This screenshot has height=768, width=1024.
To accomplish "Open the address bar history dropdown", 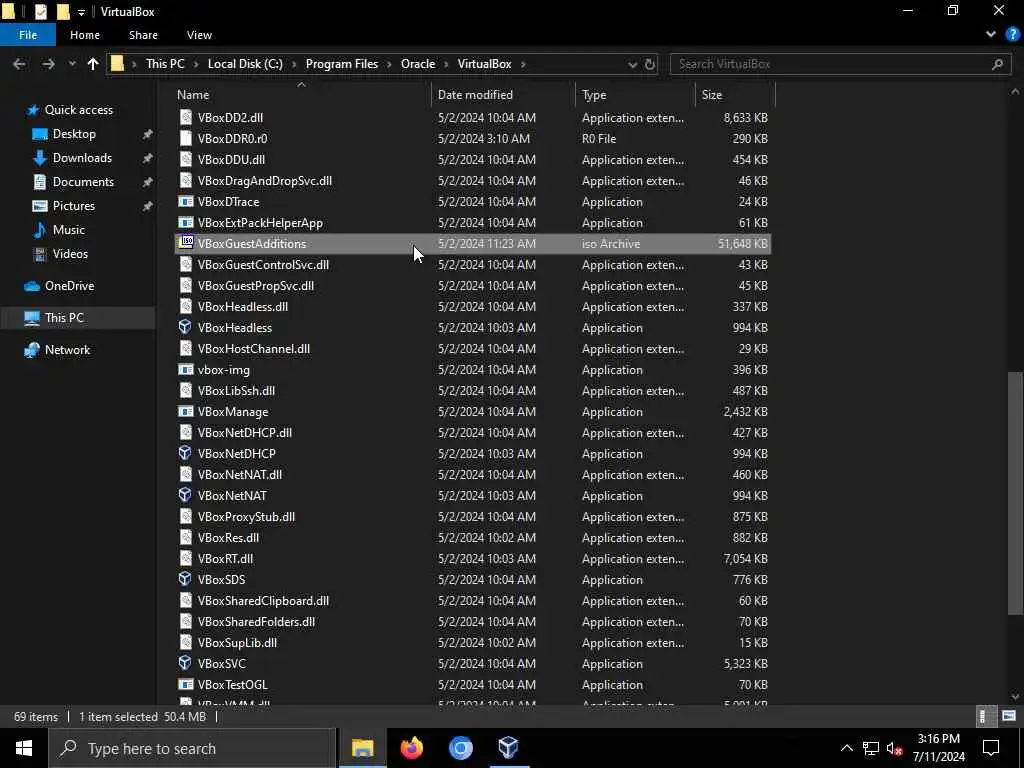I will tap(632, 64).
